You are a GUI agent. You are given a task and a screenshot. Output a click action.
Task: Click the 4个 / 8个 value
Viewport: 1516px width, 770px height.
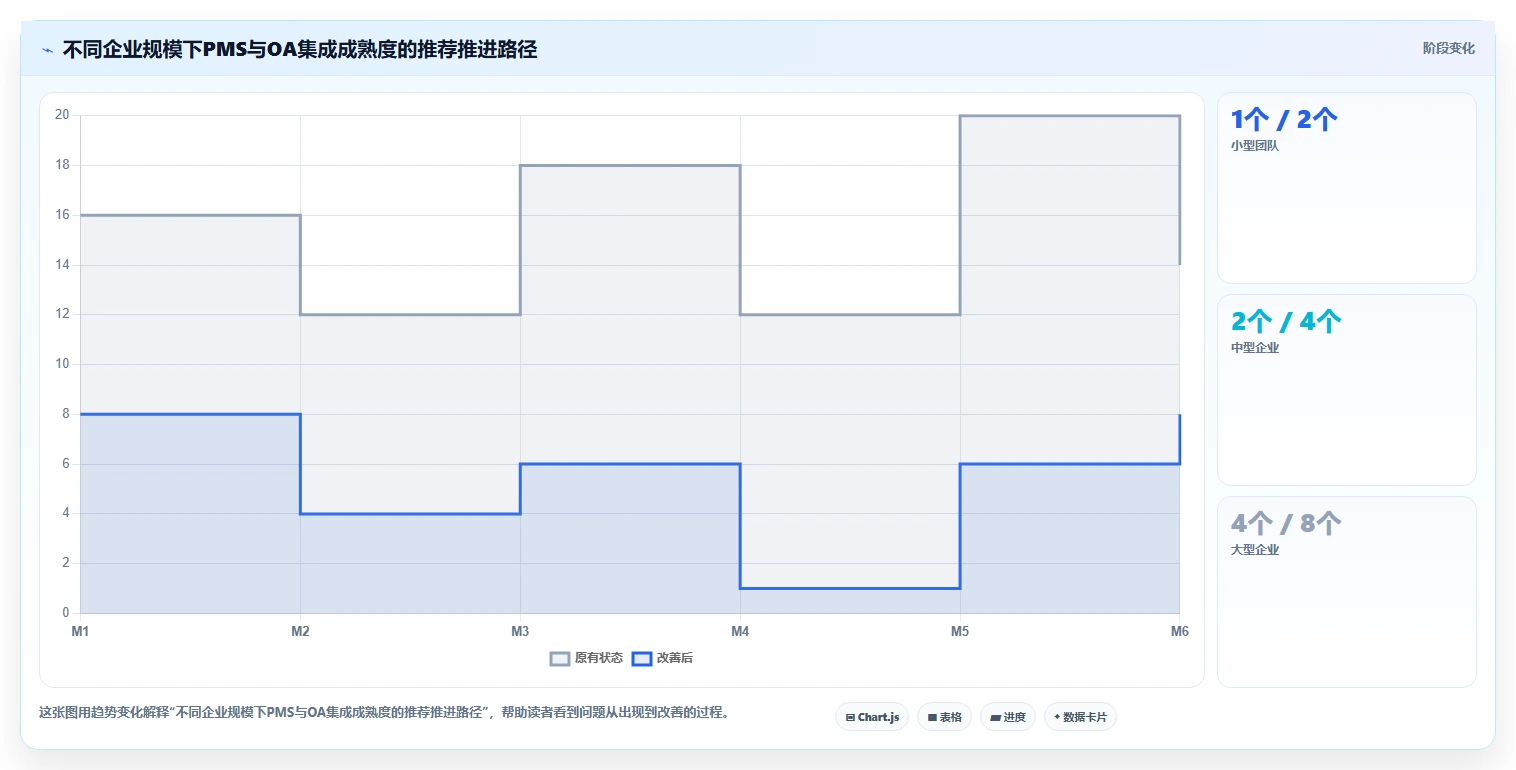click(1286, 524)
